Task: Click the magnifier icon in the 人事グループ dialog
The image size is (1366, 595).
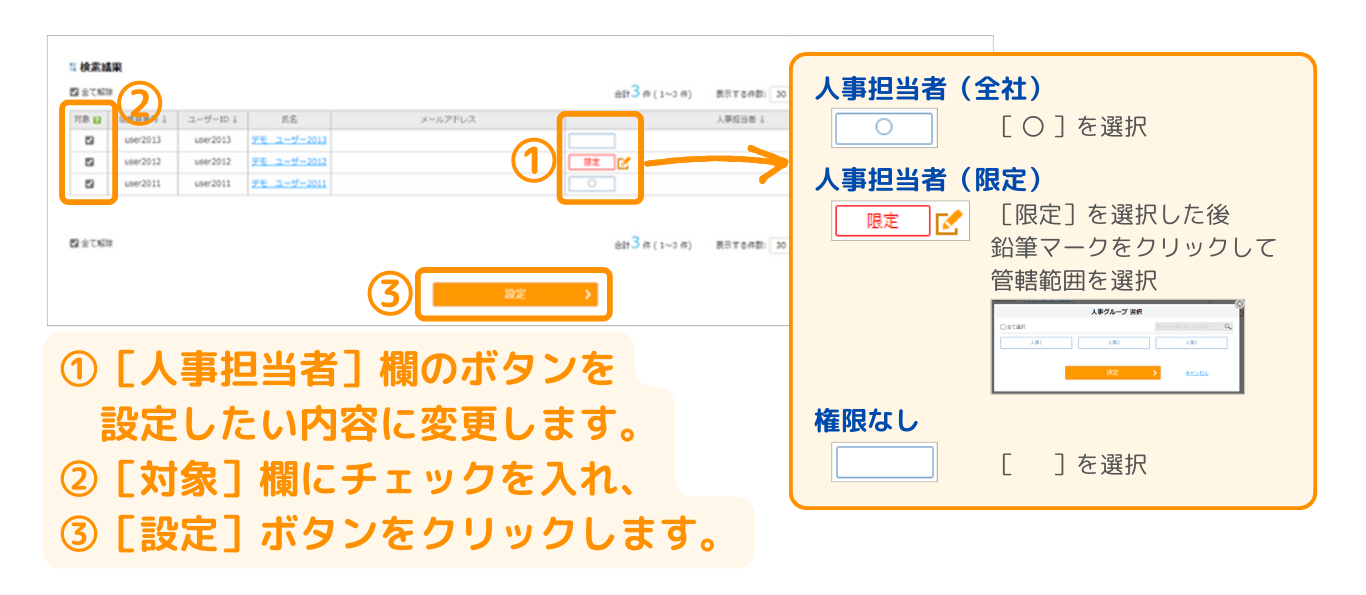Action: coord(1228,326)
